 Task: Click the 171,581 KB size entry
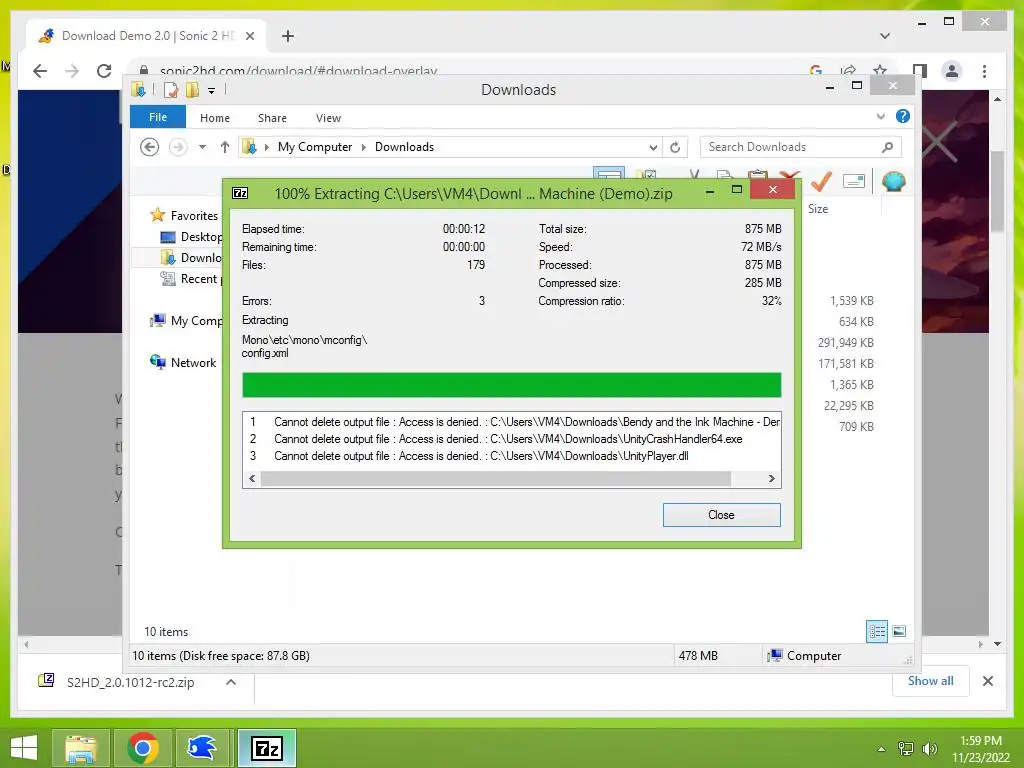pyautogui.click(x=846, y=364)
